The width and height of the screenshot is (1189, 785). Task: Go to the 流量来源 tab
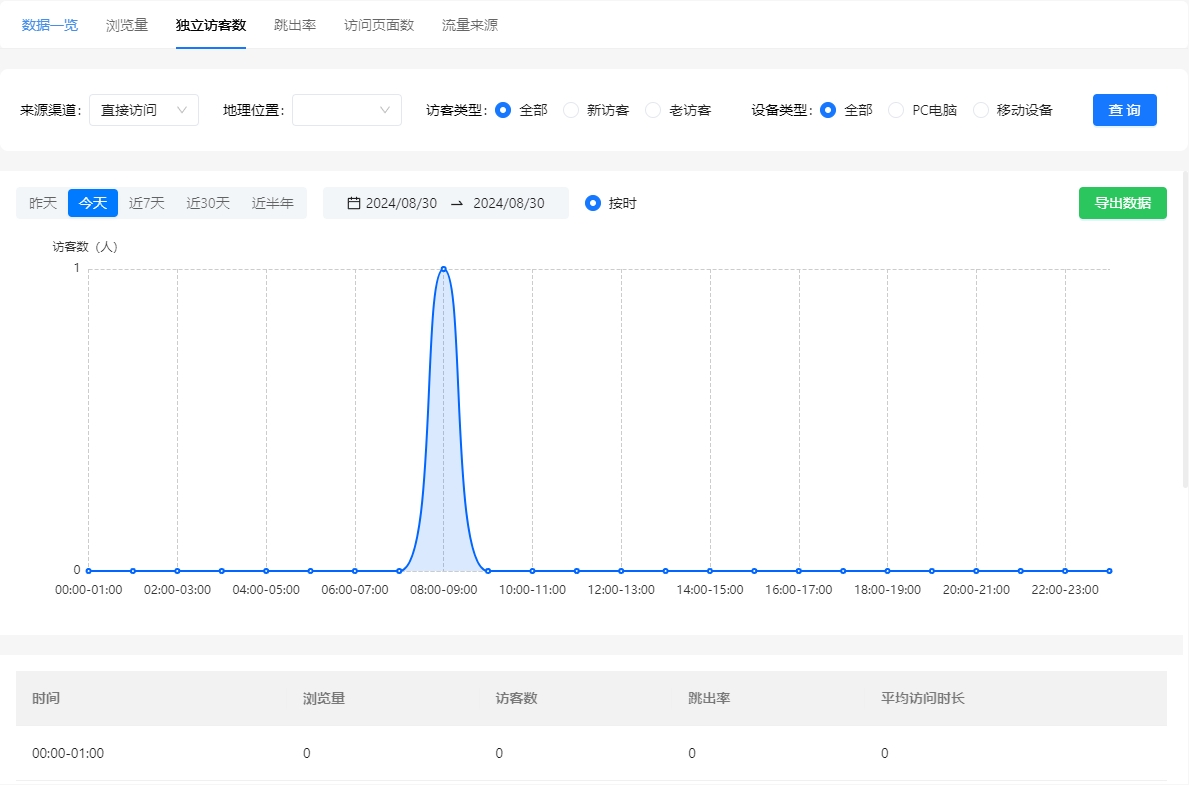click(x=470, y=25)
